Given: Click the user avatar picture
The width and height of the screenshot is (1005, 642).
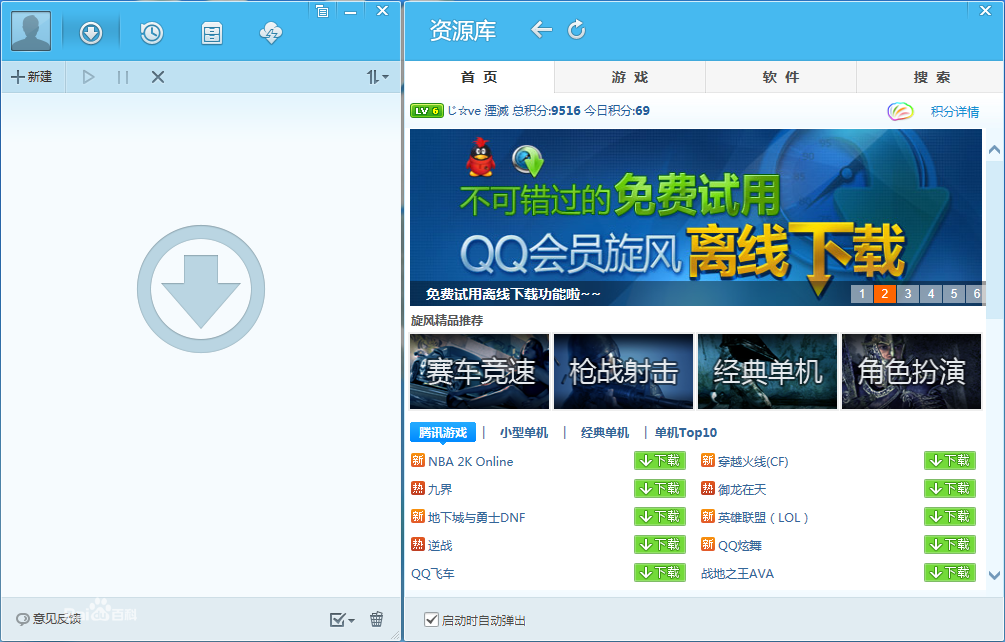Looking at the screenshot, I should click(x=30, y=31).
